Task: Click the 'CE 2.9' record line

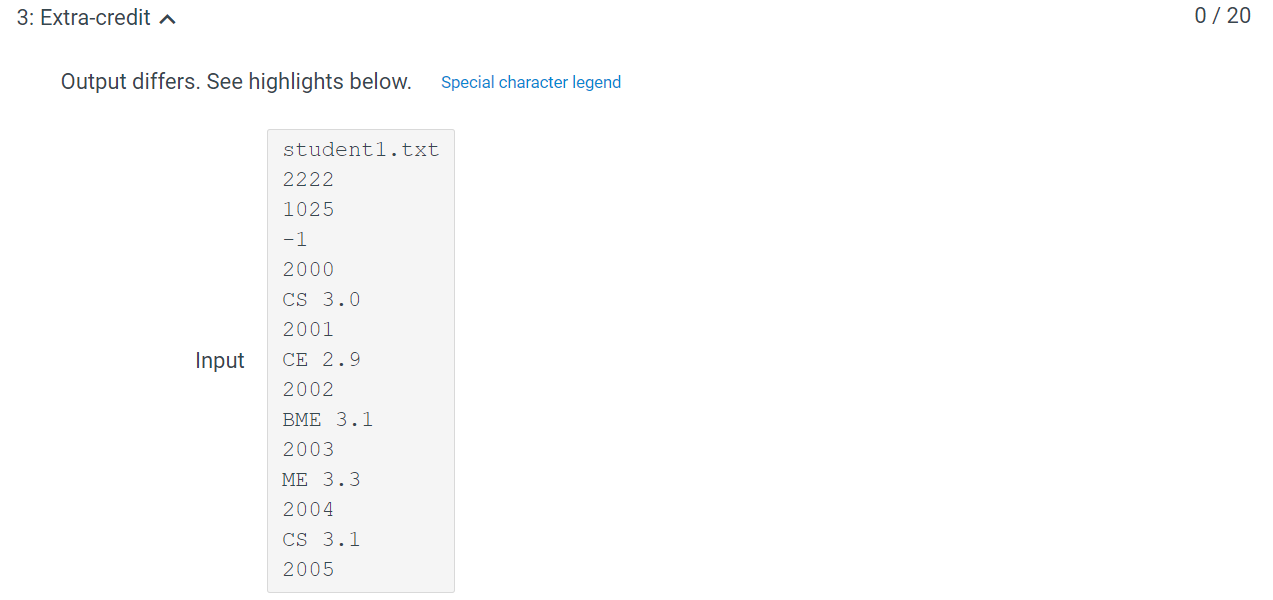Action: tap(321, 359)
